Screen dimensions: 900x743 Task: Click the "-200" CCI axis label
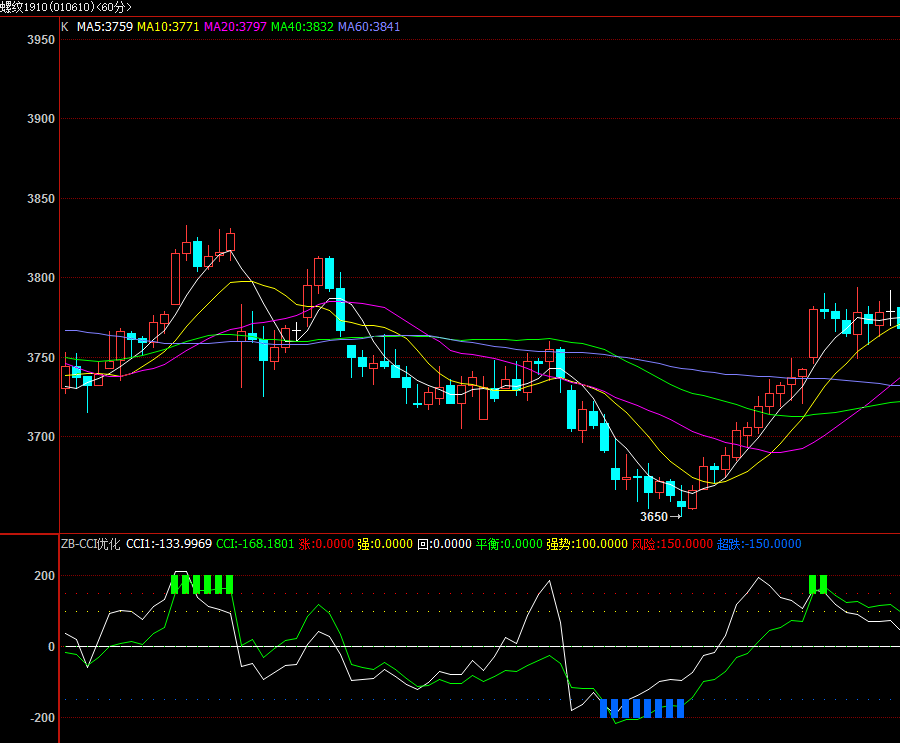42,718
